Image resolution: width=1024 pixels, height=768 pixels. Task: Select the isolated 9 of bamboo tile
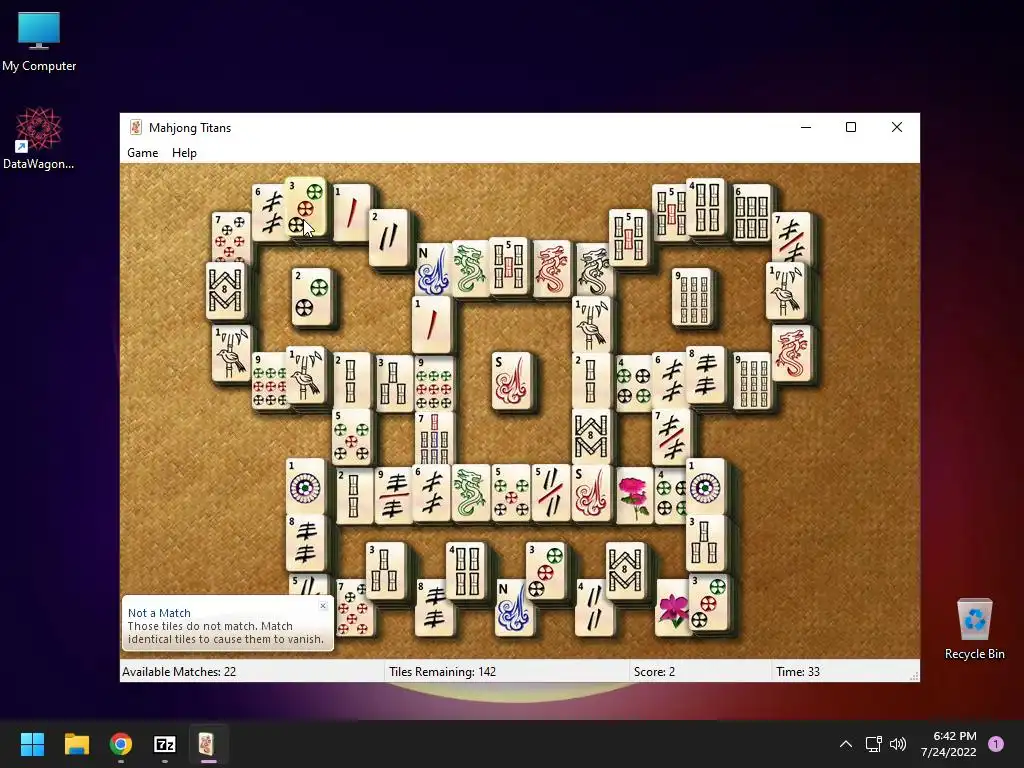click(x=692, y=296)
